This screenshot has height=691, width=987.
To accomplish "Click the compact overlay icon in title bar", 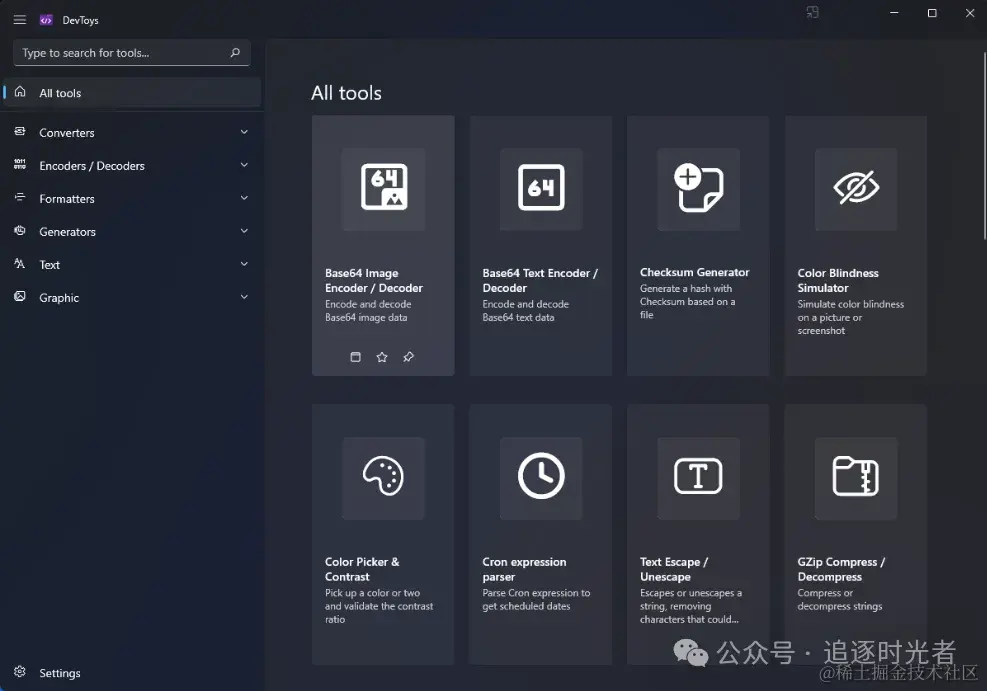I will pyautogui.click(x=813, y=13).
